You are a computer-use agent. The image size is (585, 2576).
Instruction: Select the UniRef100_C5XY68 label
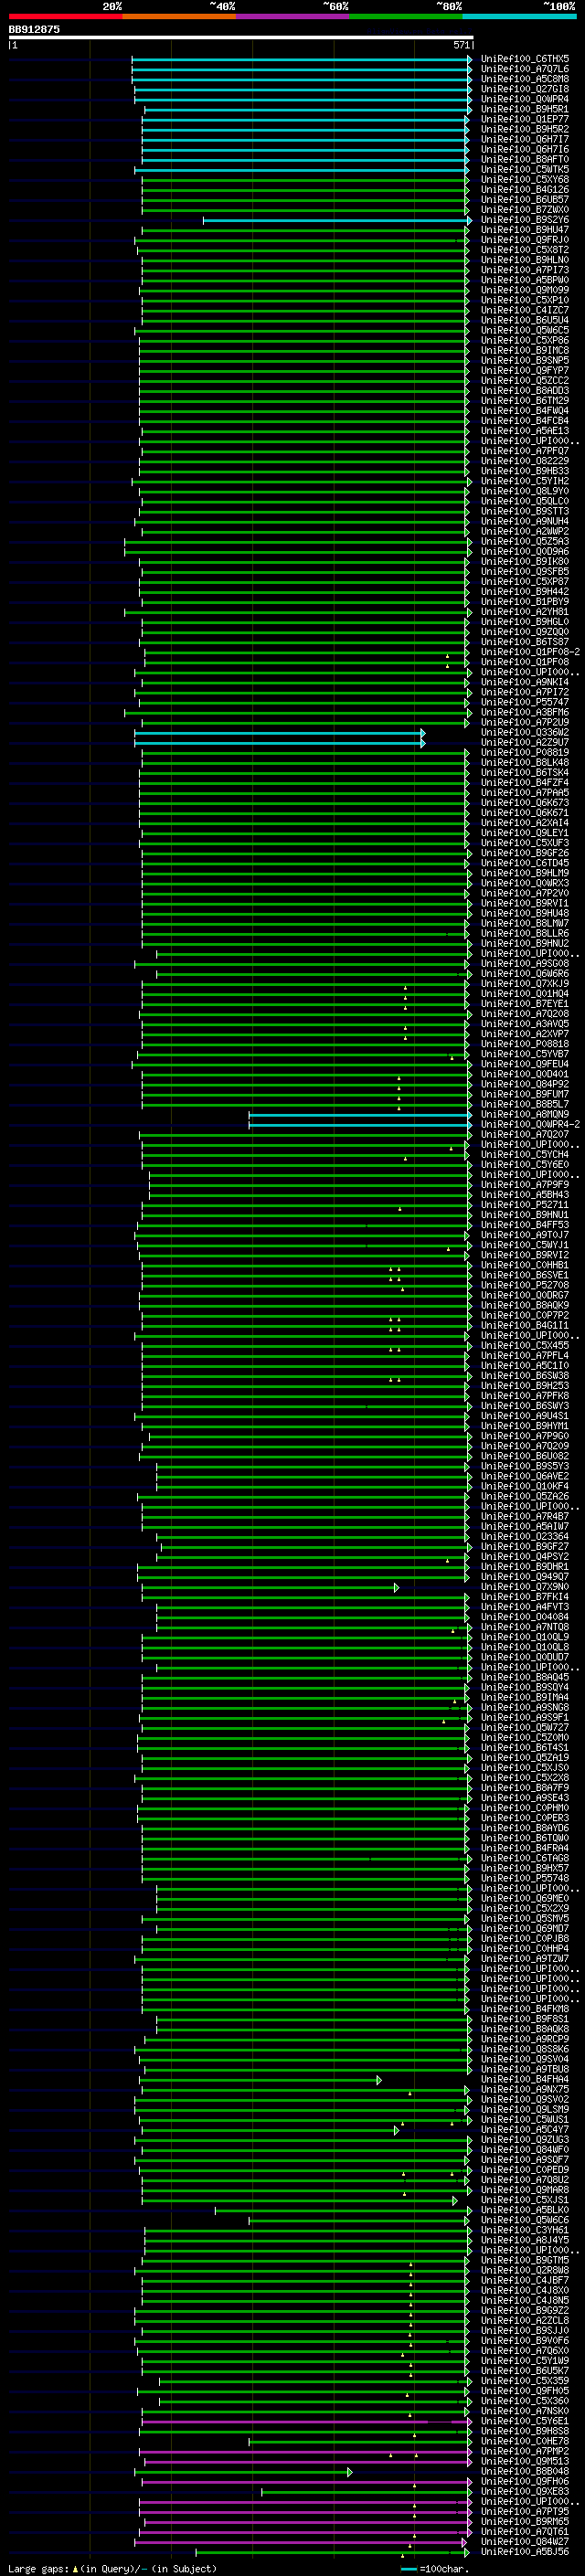coord(525,179)
